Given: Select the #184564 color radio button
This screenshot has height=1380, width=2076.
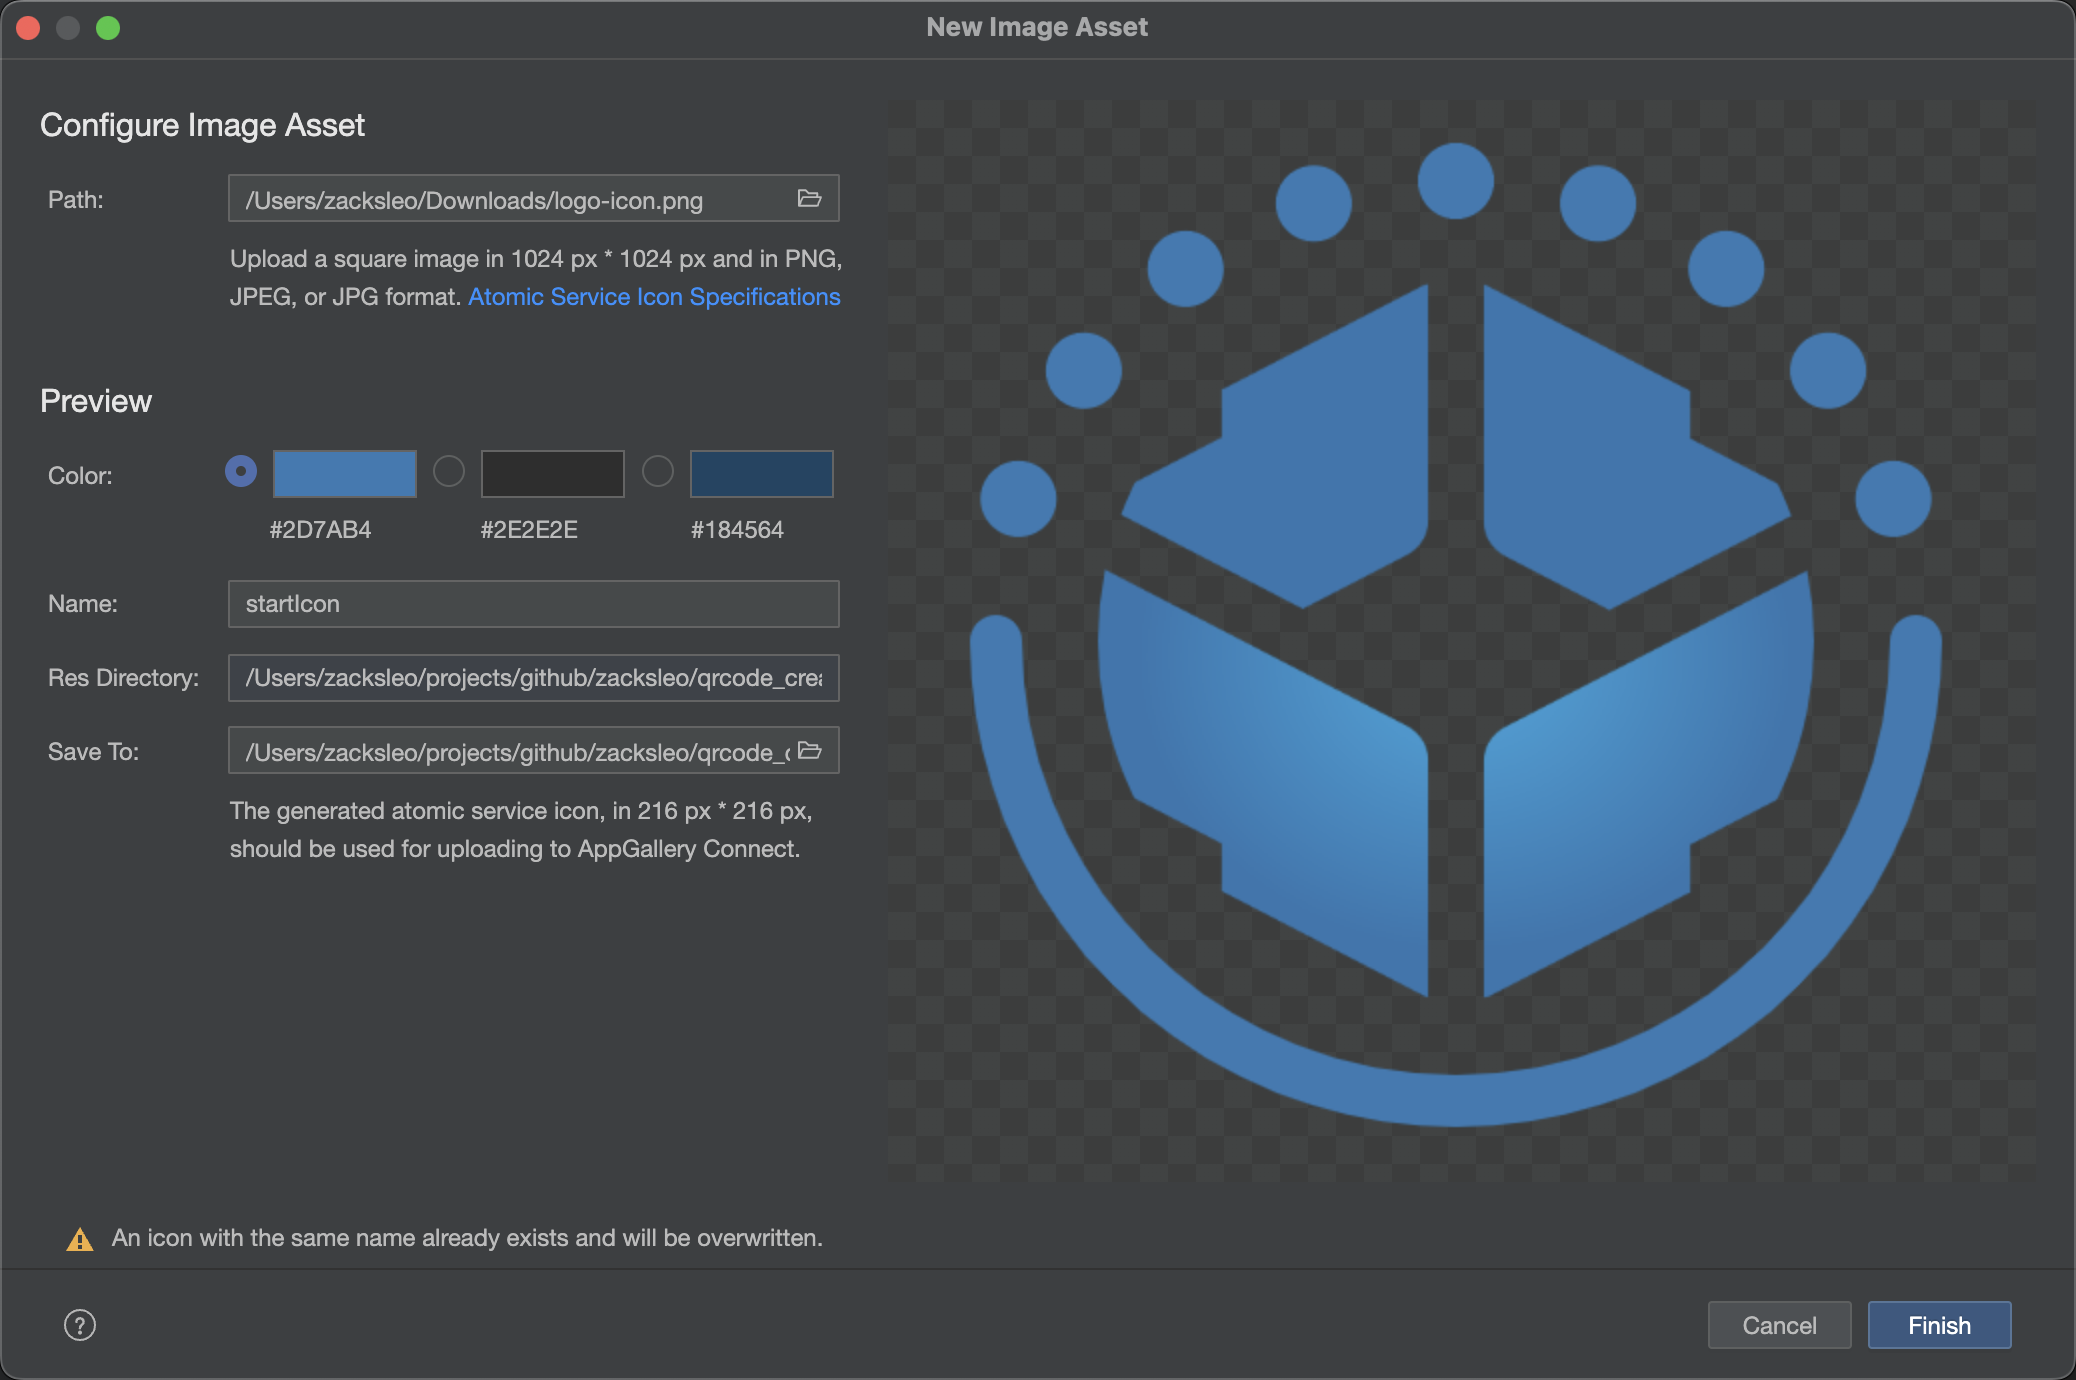Looking at the screenshot, I should pos(658,471).
